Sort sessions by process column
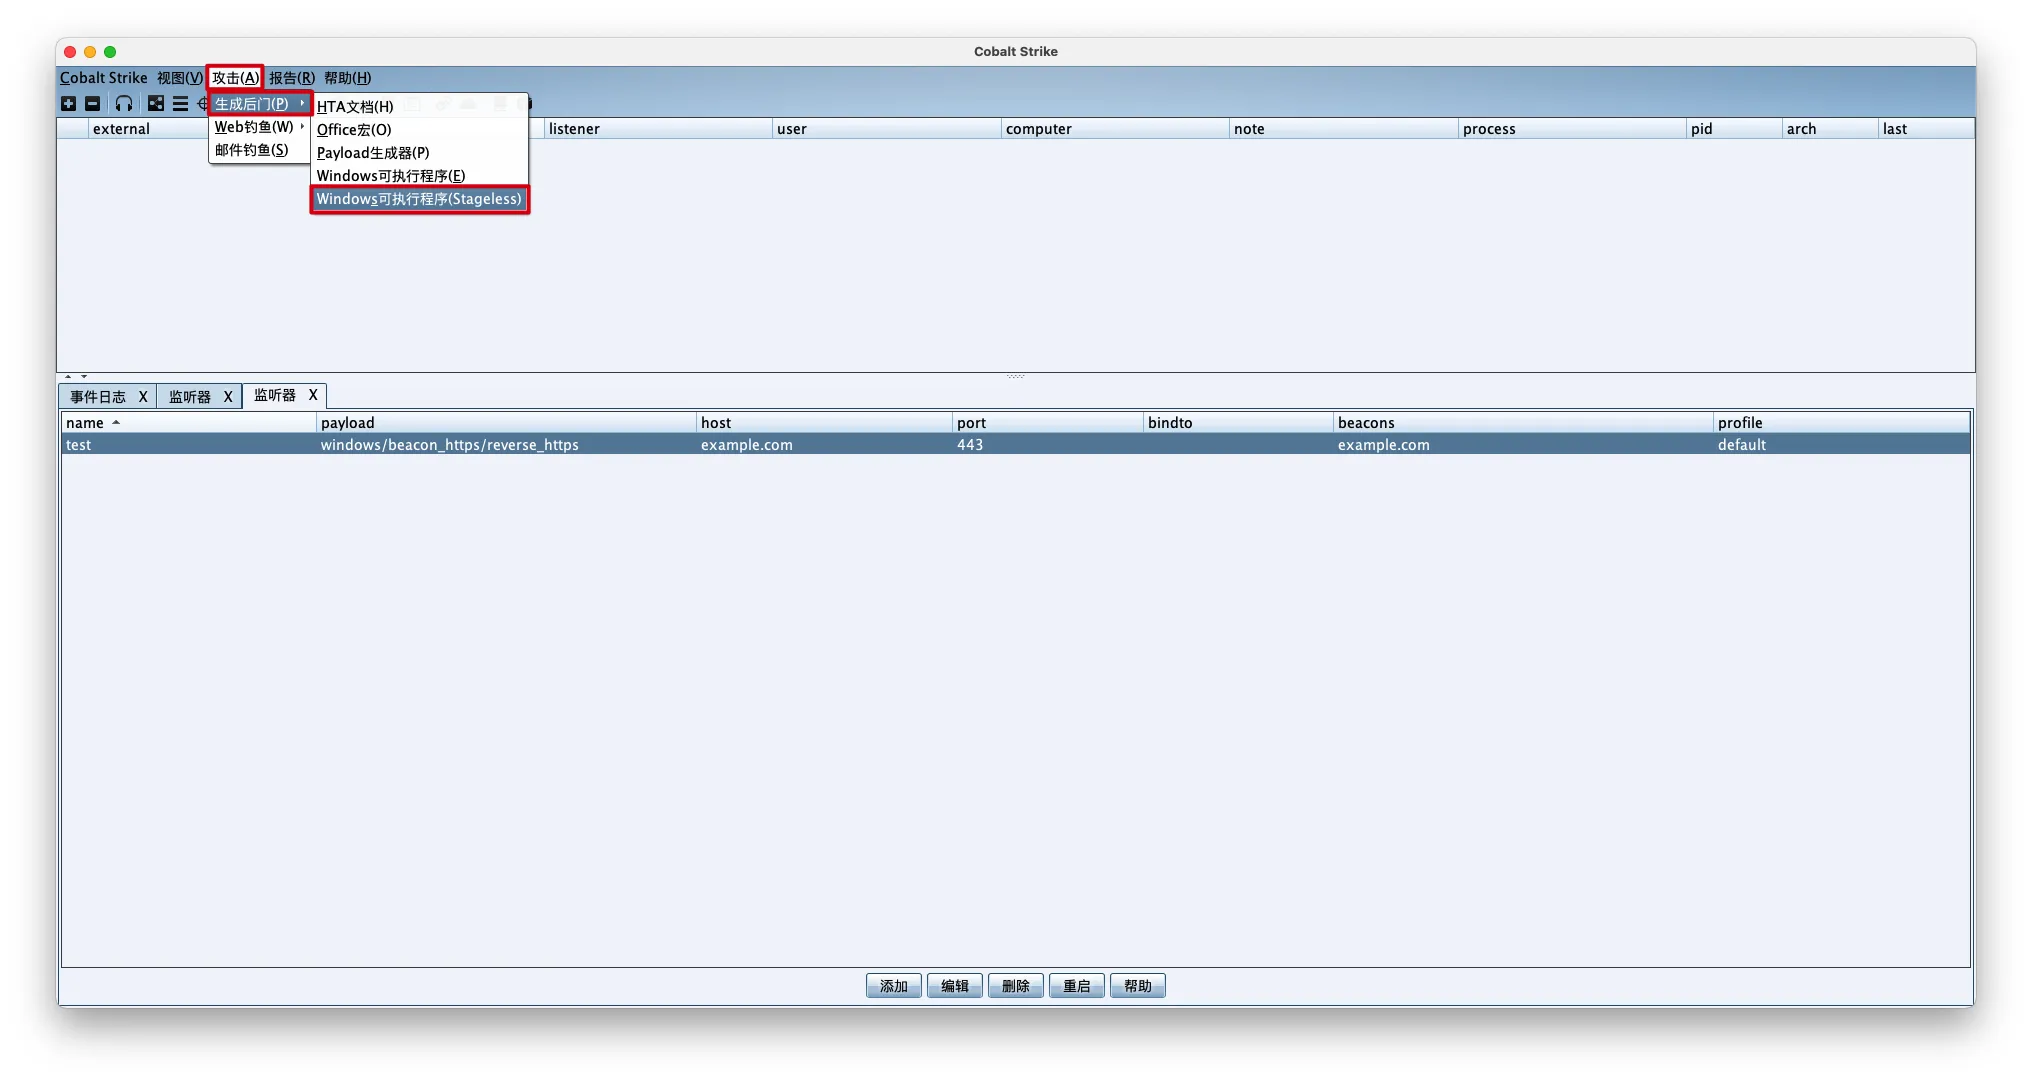Image resolution: width=2032 pixels, height=1082 pixels. [1572, 129]
